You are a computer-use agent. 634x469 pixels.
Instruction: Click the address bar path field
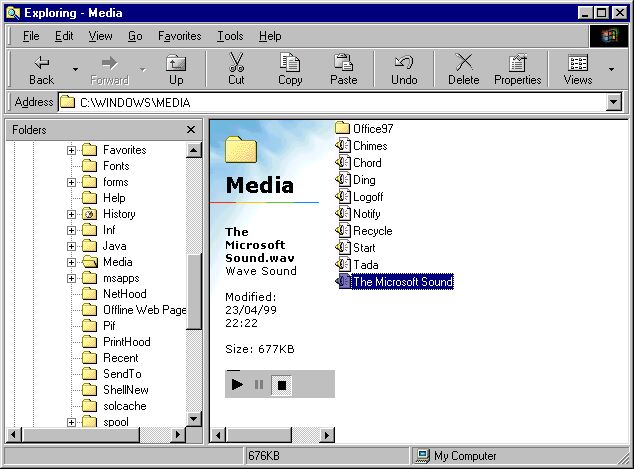(x=332, y=102)
